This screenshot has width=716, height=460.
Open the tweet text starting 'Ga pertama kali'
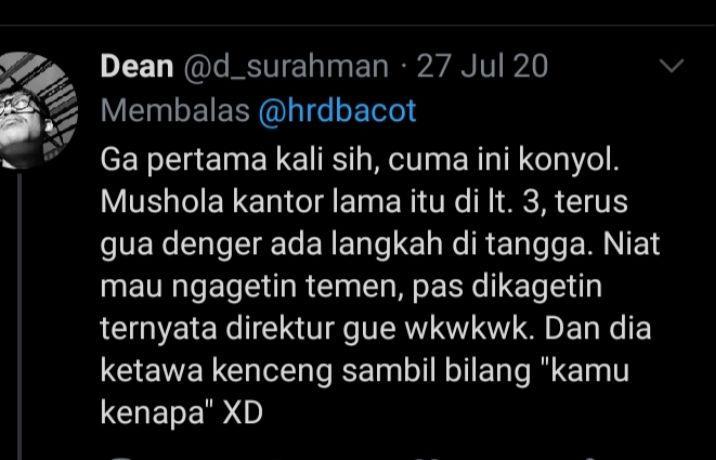(380, 286)
